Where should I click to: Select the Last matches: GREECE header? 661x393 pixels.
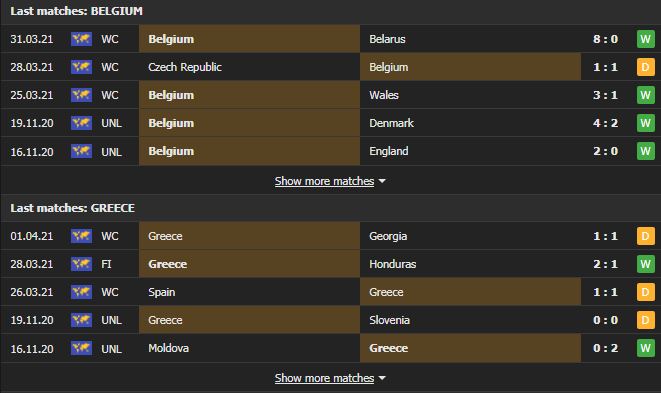tap(73, 208)
